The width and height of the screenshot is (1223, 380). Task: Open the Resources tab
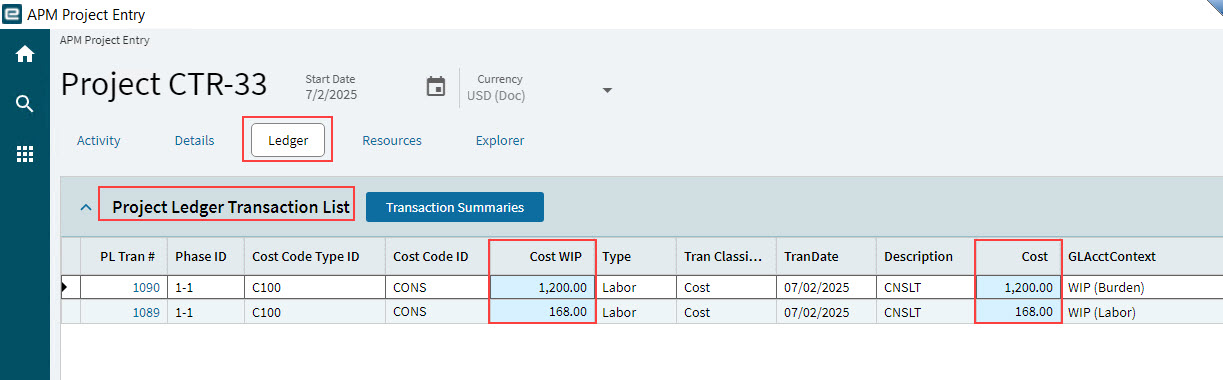coord(392,141)
